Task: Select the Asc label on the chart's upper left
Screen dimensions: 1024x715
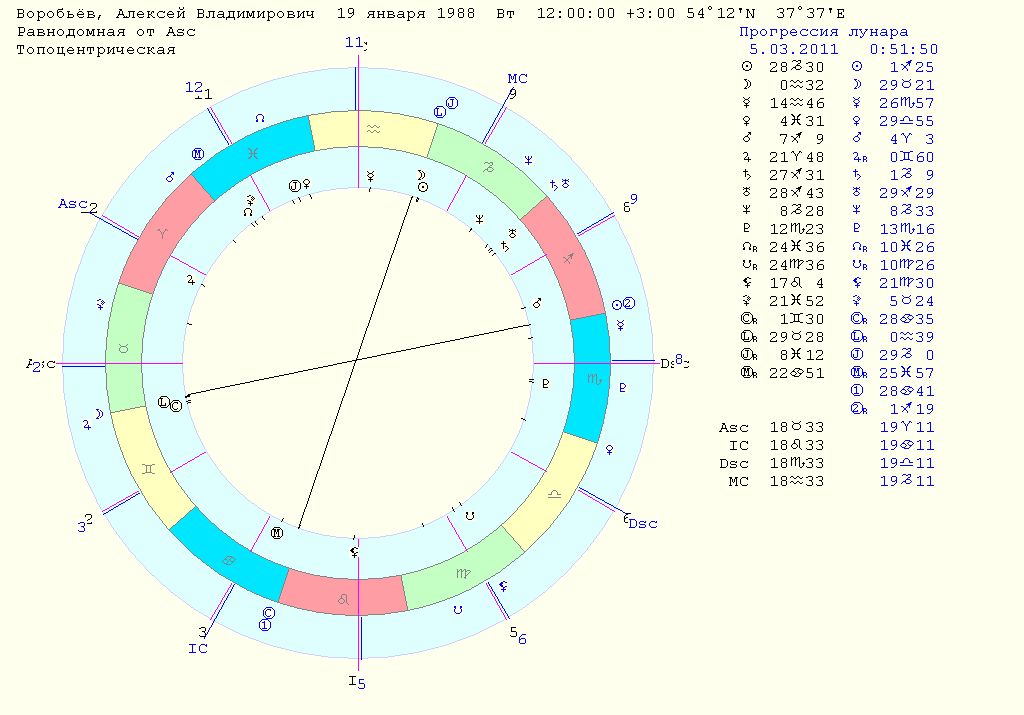Action: point(72,203)
